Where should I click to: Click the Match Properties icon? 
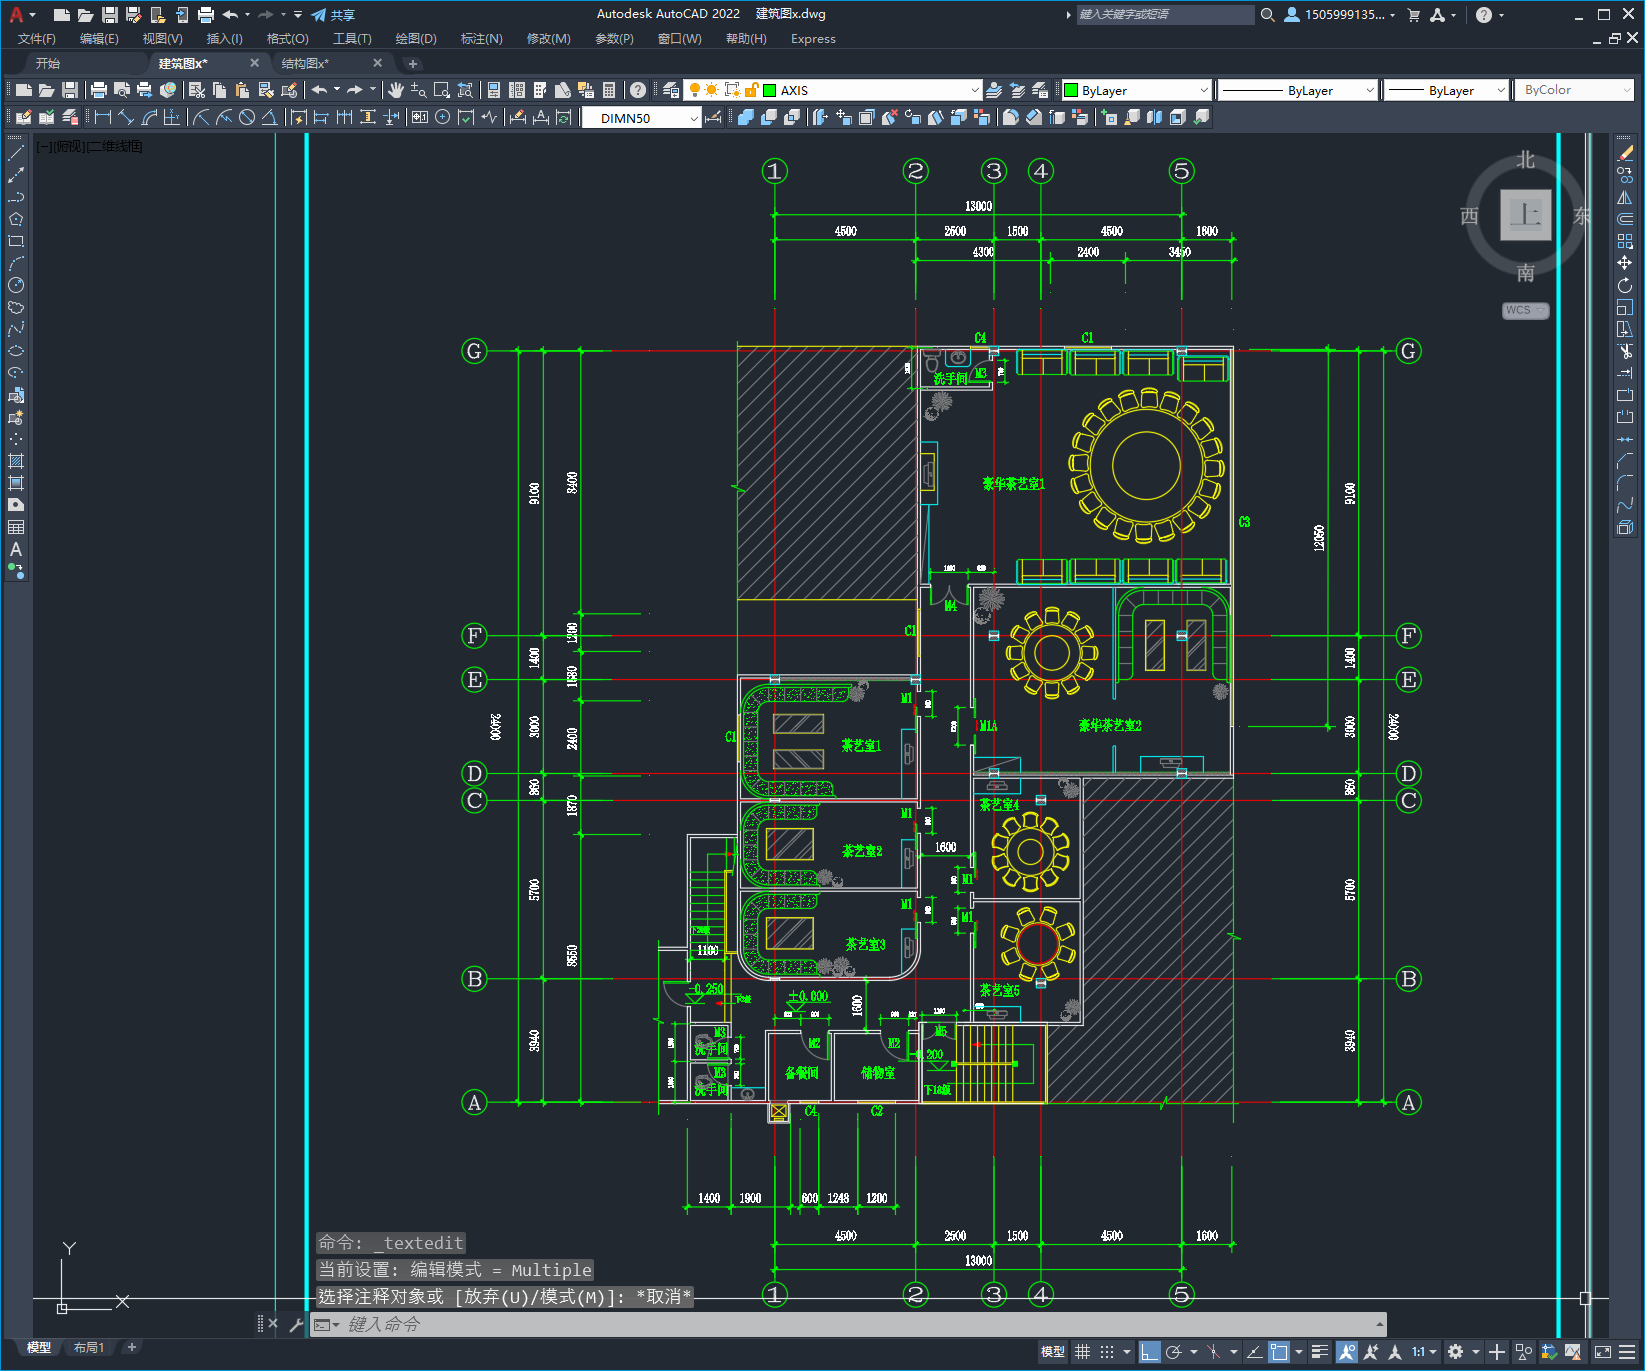tap(290, 90)
